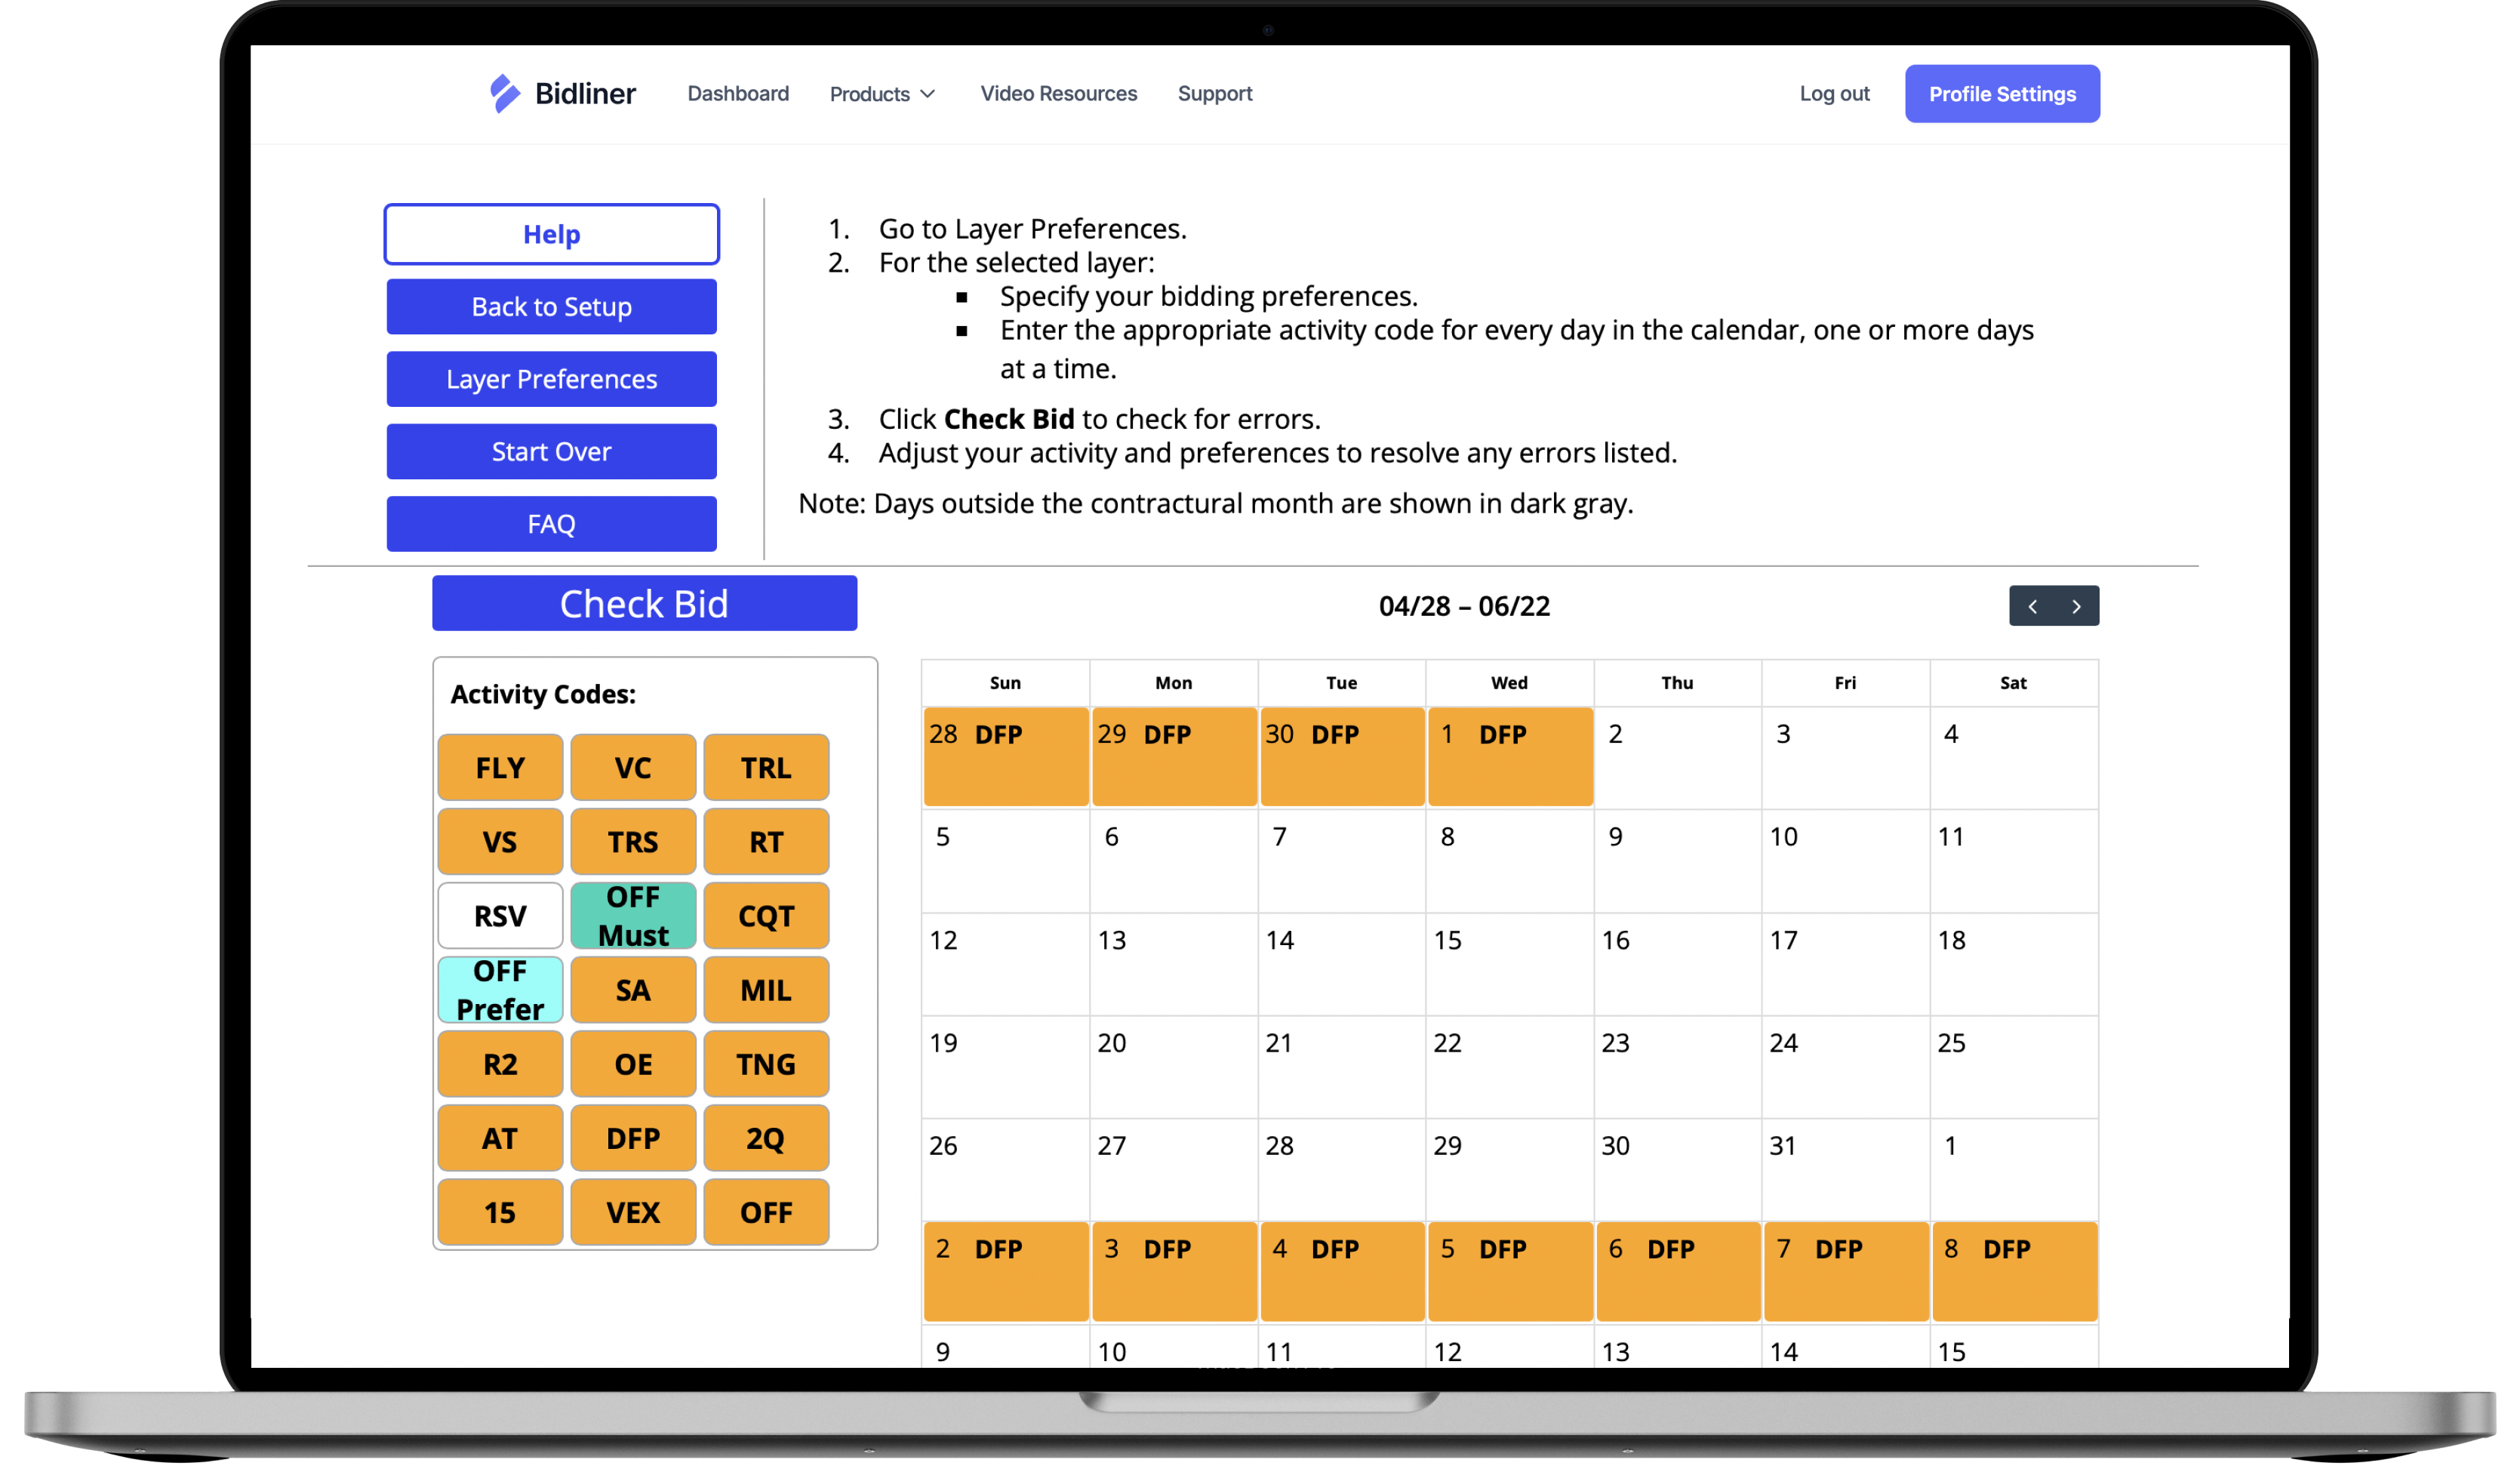Select the VS activity code
The width and height of the screenshot is (2520, 1472).
pyautogui.click(x=500, y=841)
